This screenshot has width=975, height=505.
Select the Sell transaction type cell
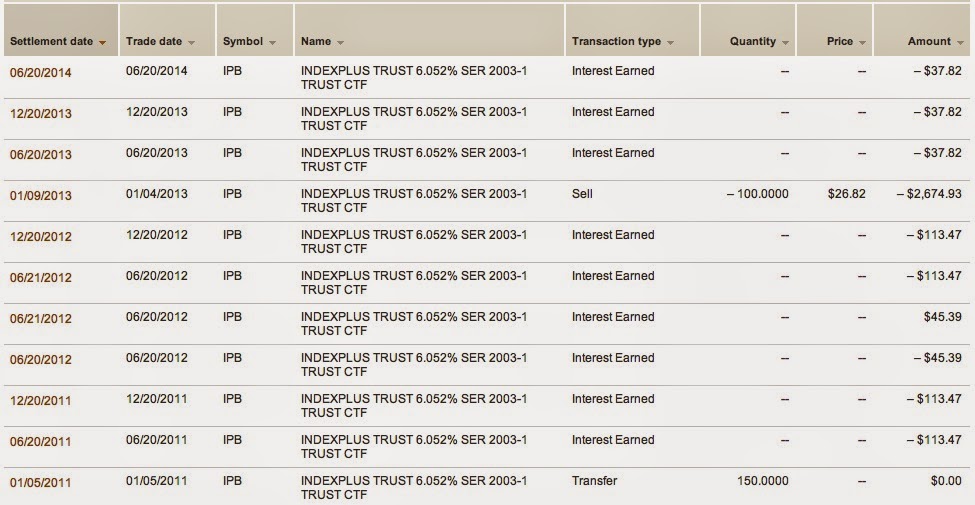(582, 194)
